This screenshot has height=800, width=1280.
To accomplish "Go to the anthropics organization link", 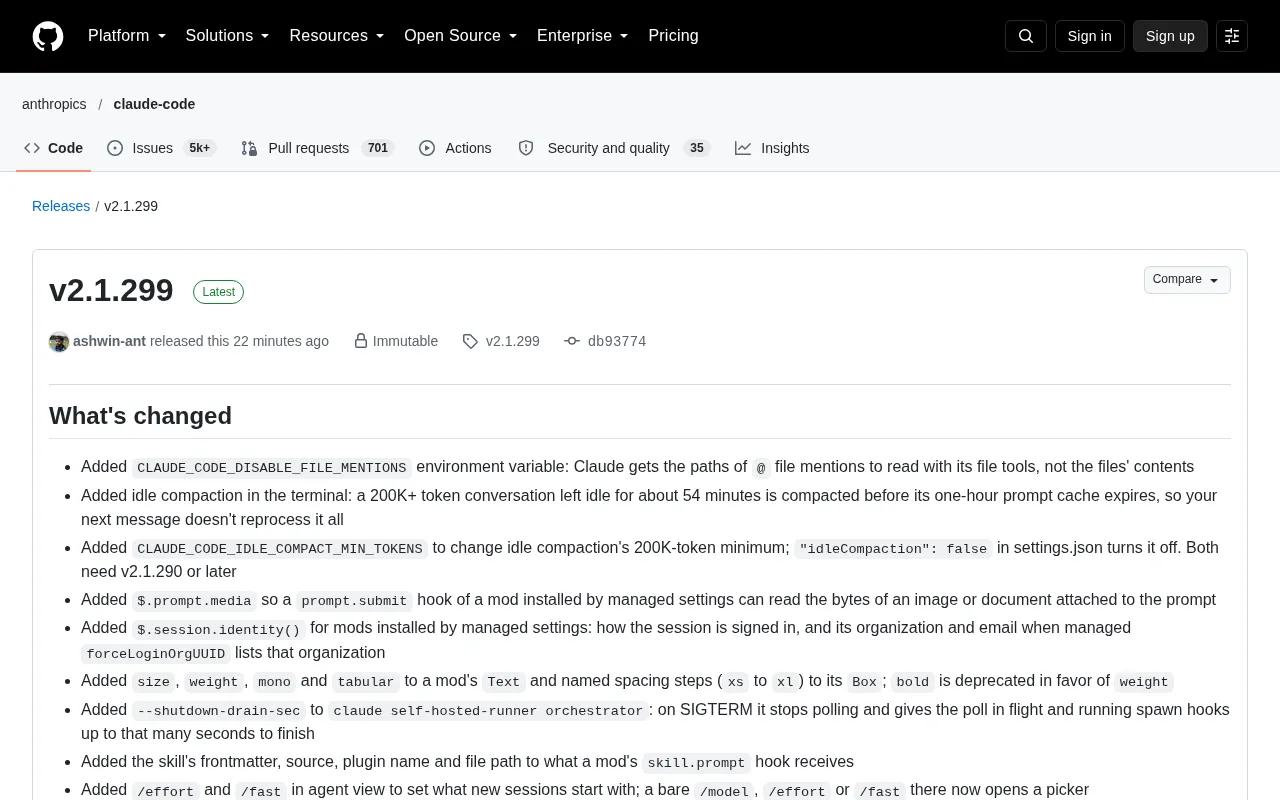I will (x=54, y=104).
